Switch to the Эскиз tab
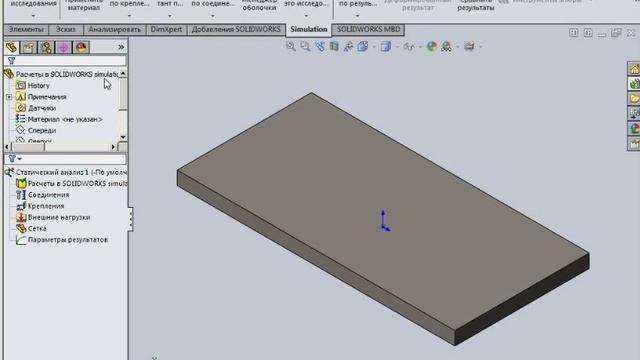Image resolution: width=640 pixels, height=360 pixels. tap(66, 29)
